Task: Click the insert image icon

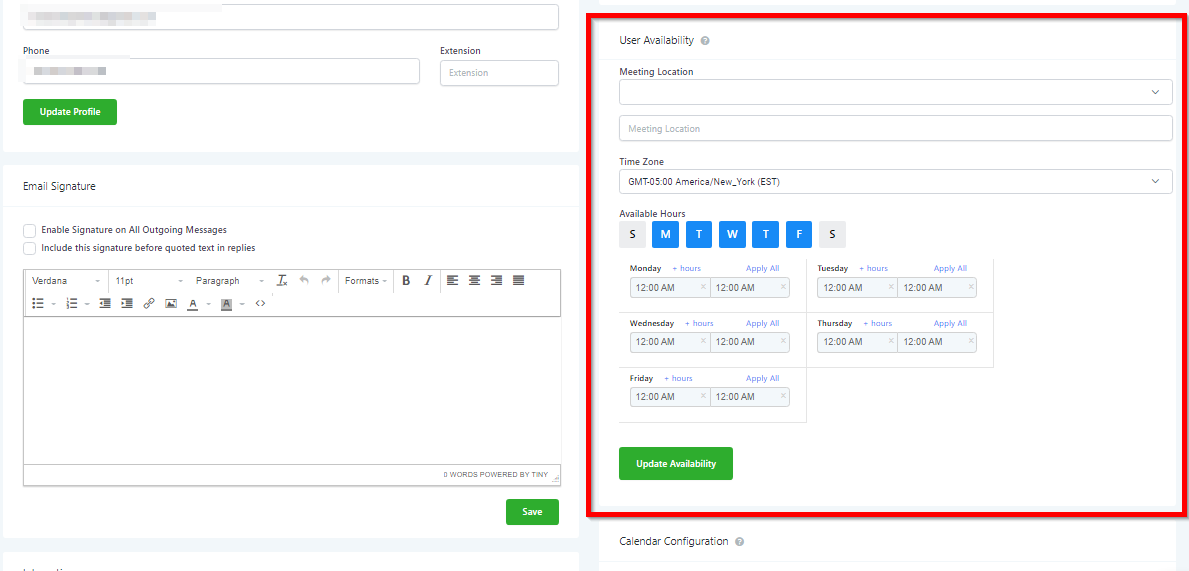Action: click(171, 303)
